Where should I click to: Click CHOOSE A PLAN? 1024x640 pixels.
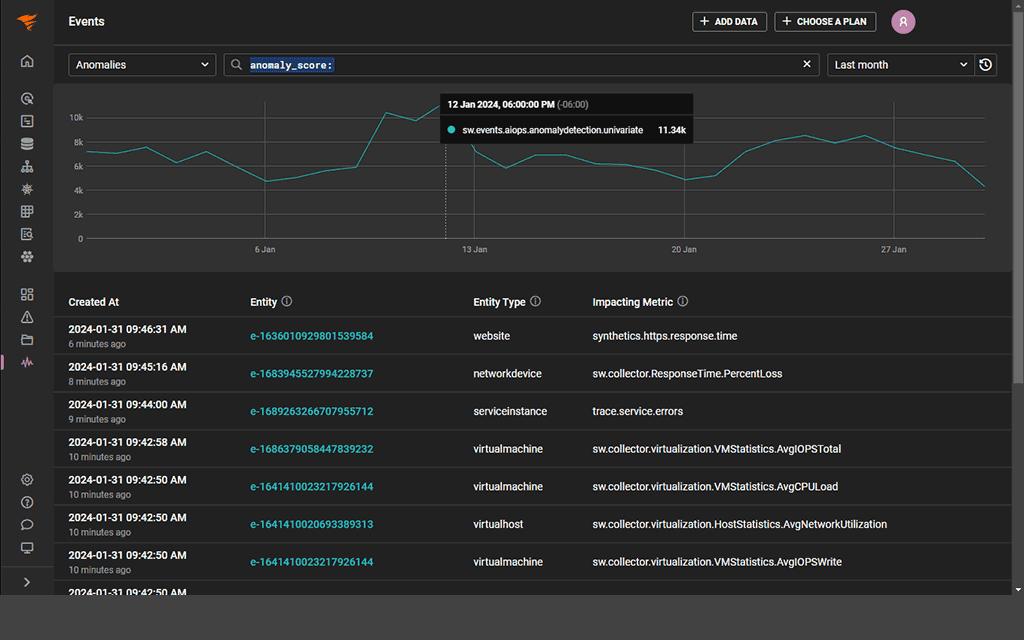click(x=825, y=21)
